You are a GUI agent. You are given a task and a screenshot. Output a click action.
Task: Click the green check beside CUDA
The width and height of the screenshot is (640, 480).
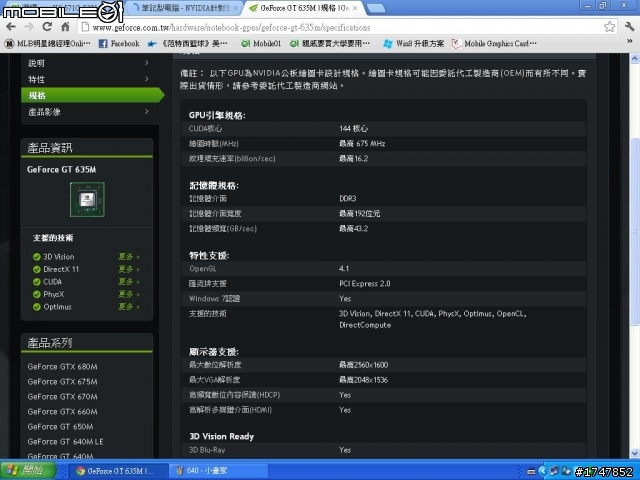(37, 282)
